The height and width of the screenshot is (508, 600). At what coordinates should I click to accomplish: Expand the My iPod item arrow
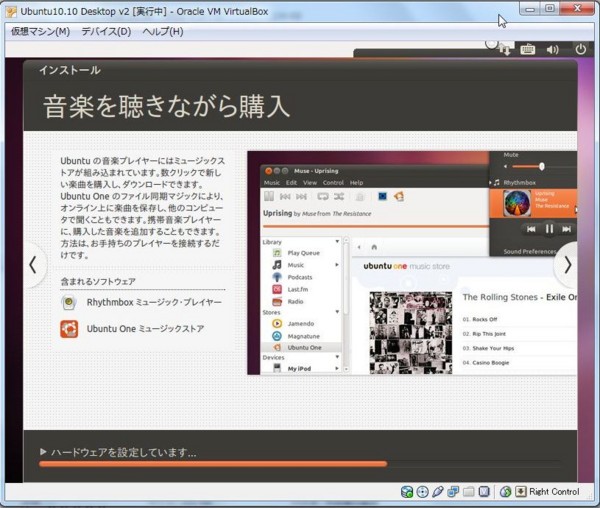coord(337,369)
